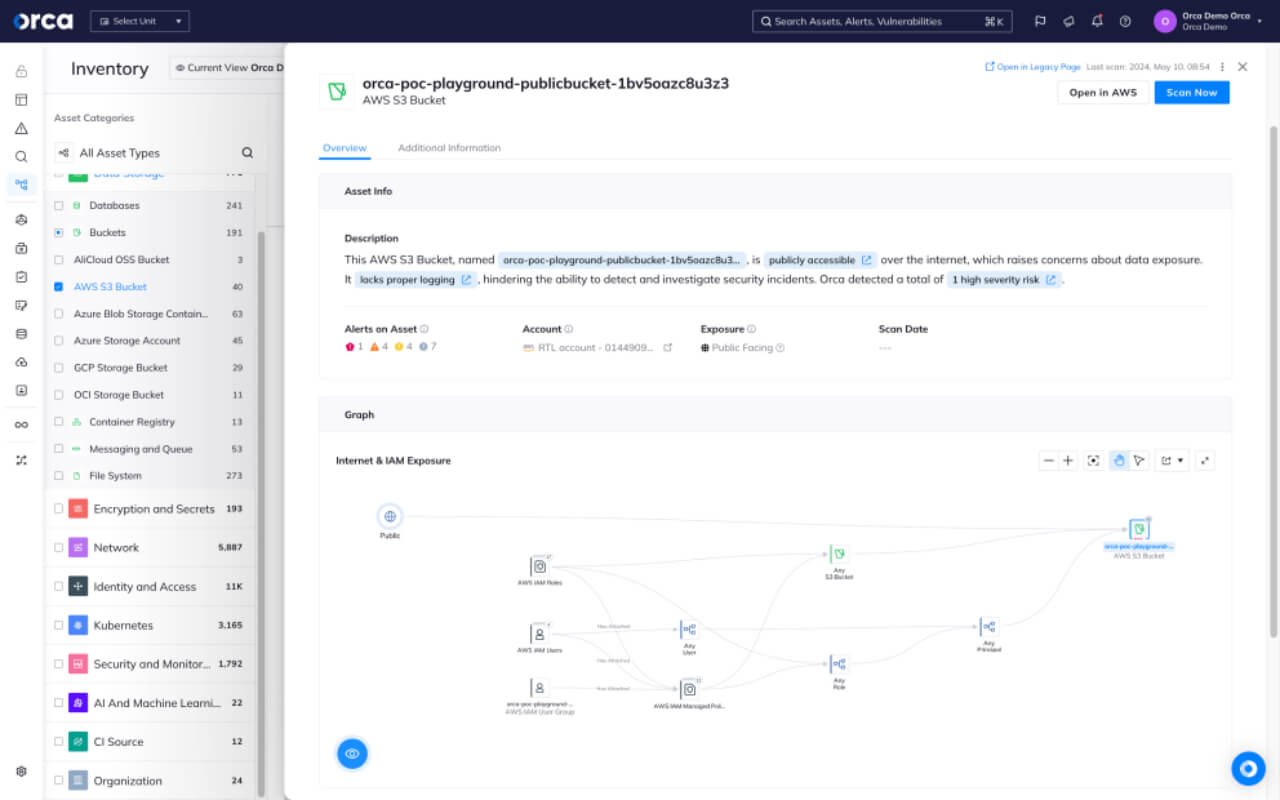Click the Current View button
This screenshot has width=1280, height=800.
pos(227,68)
